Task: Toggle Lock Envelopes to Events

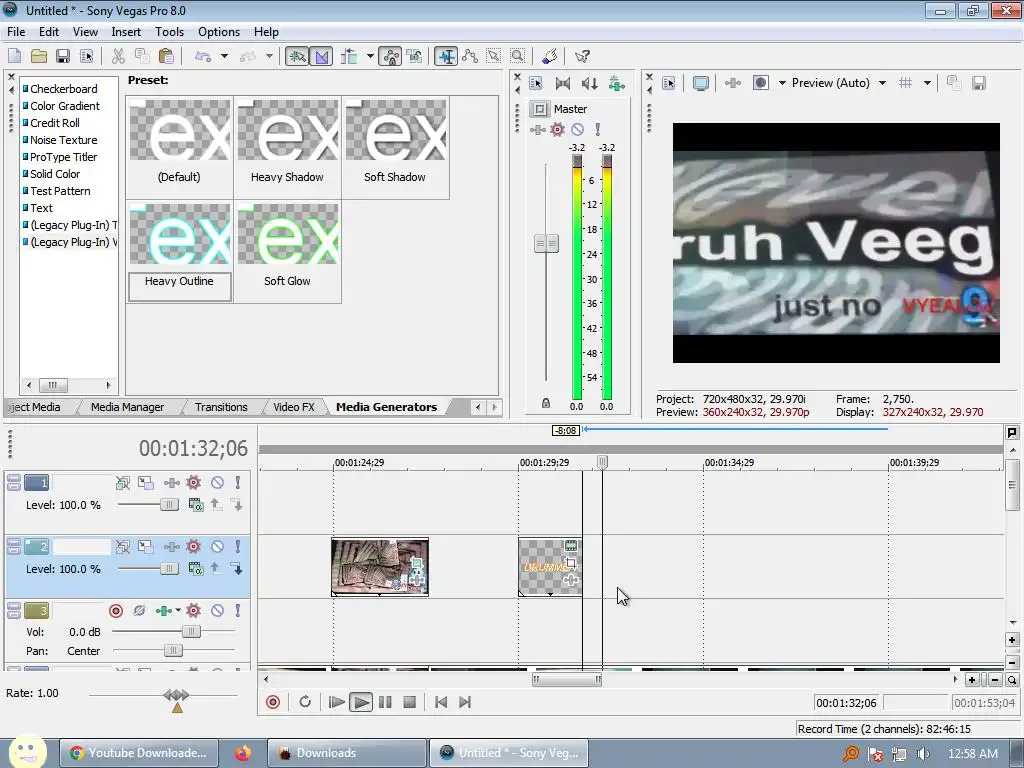Action: coord(391,56)
